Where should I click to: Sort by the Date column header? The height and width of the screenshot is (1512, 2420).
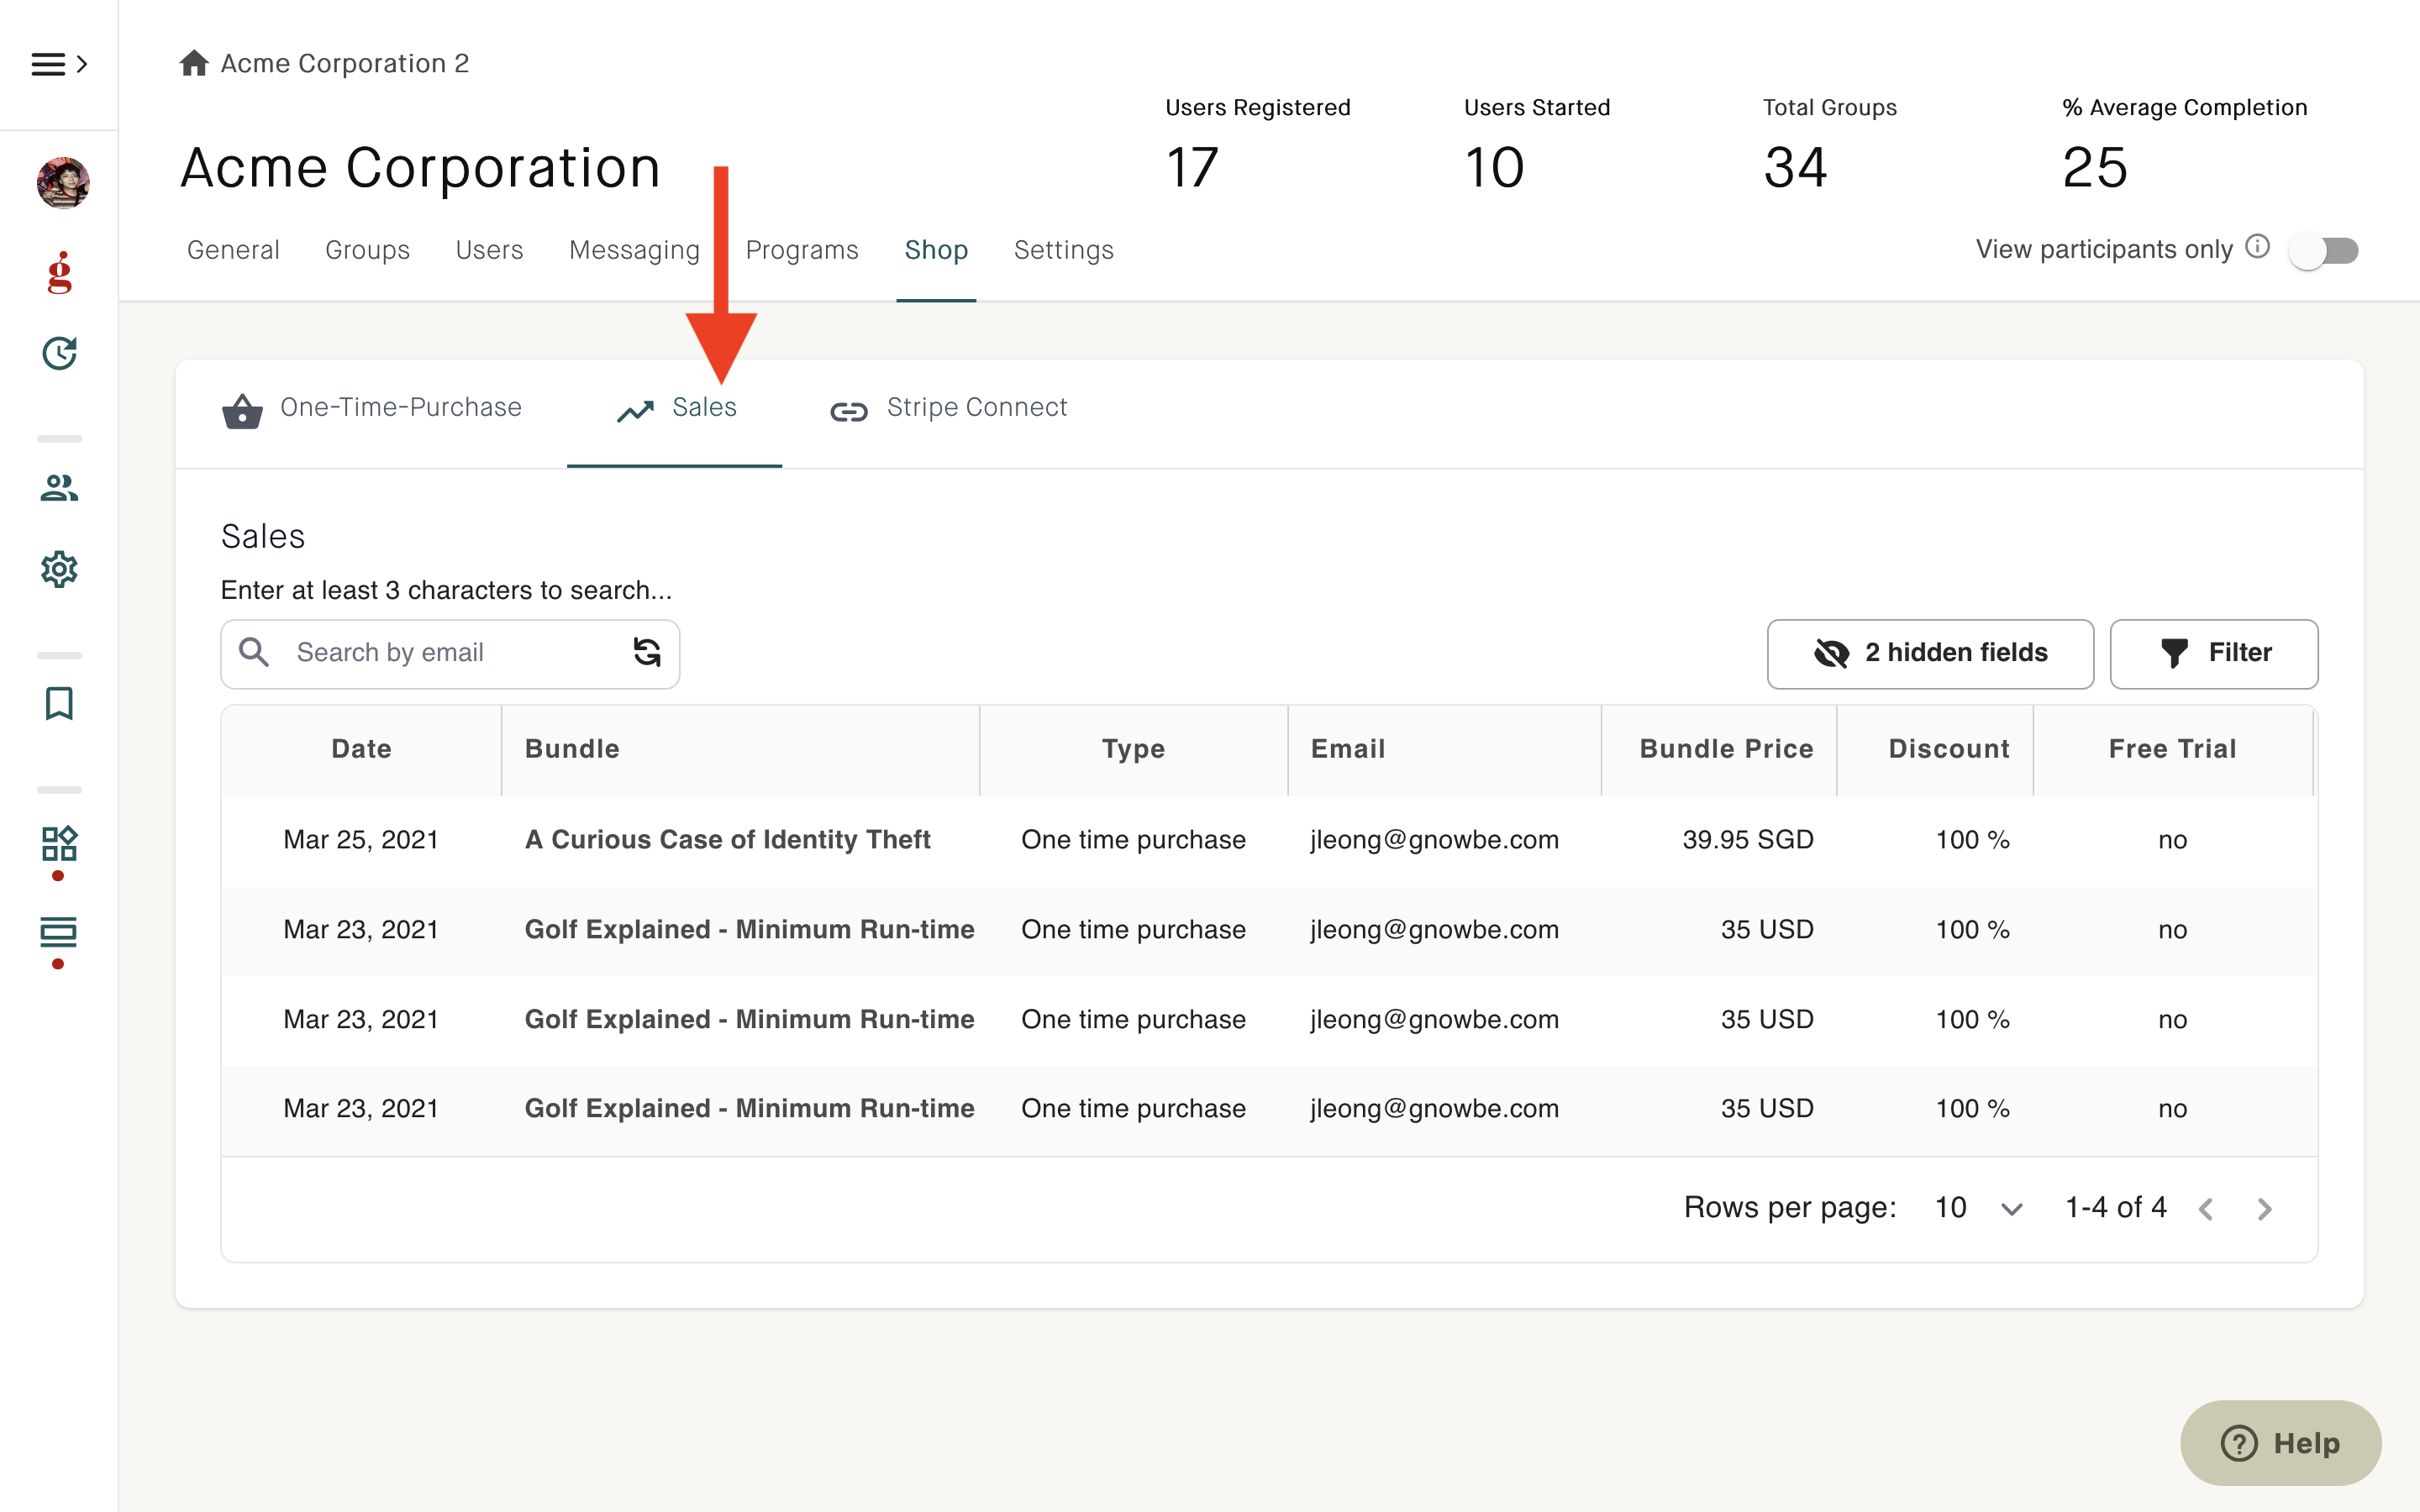click(361, 749)
